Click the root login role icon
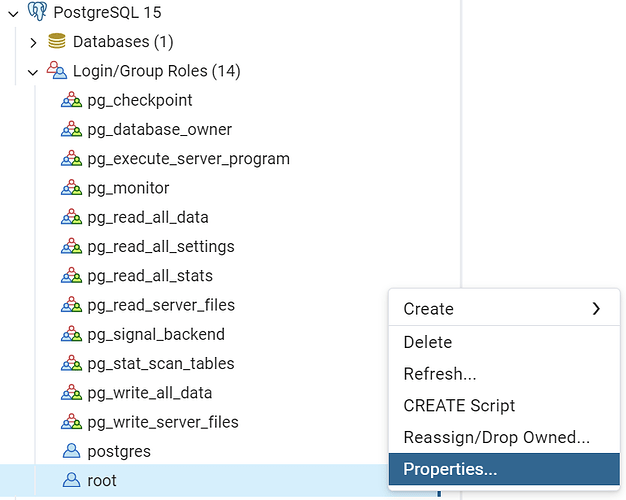This screenshot has width=626, height=500. click(71, 480)
